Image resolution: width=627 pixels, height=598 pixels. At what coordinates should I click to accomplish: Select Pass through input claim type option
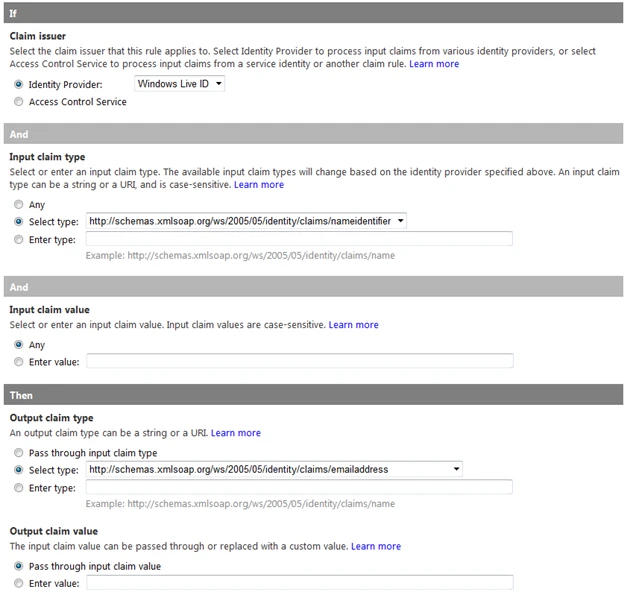18,453
